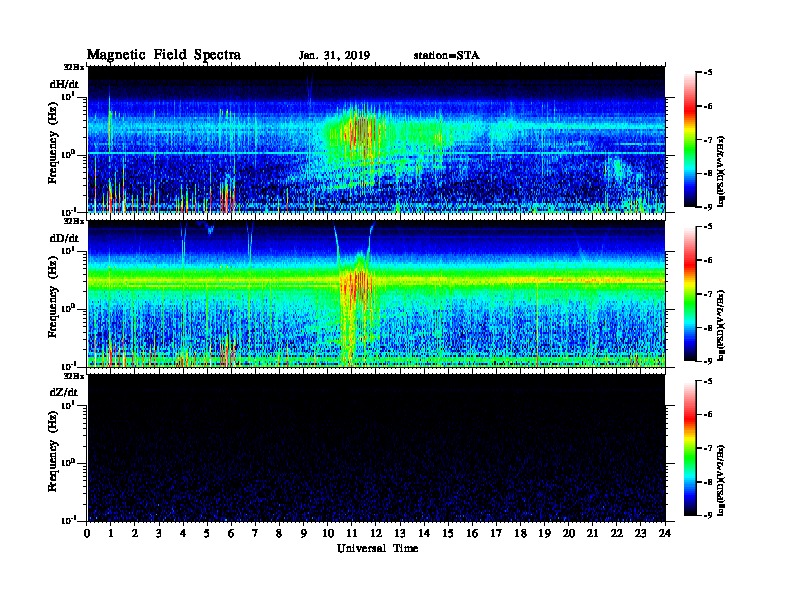Click the 10^0 frequency tick of the dZ/dt panel
Screen dimensions: 792x612
(68, 462)
